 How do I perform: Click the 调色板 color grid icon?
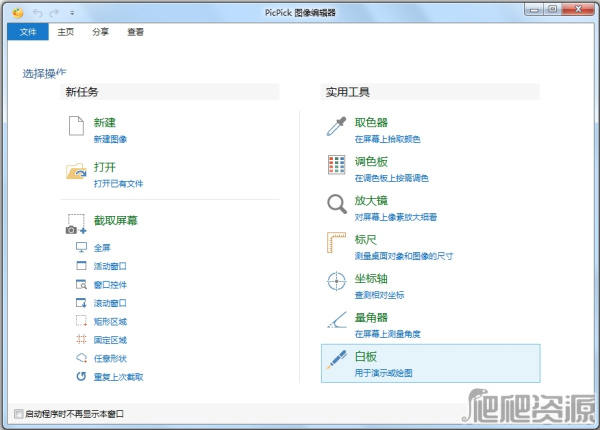coord(337,165)
